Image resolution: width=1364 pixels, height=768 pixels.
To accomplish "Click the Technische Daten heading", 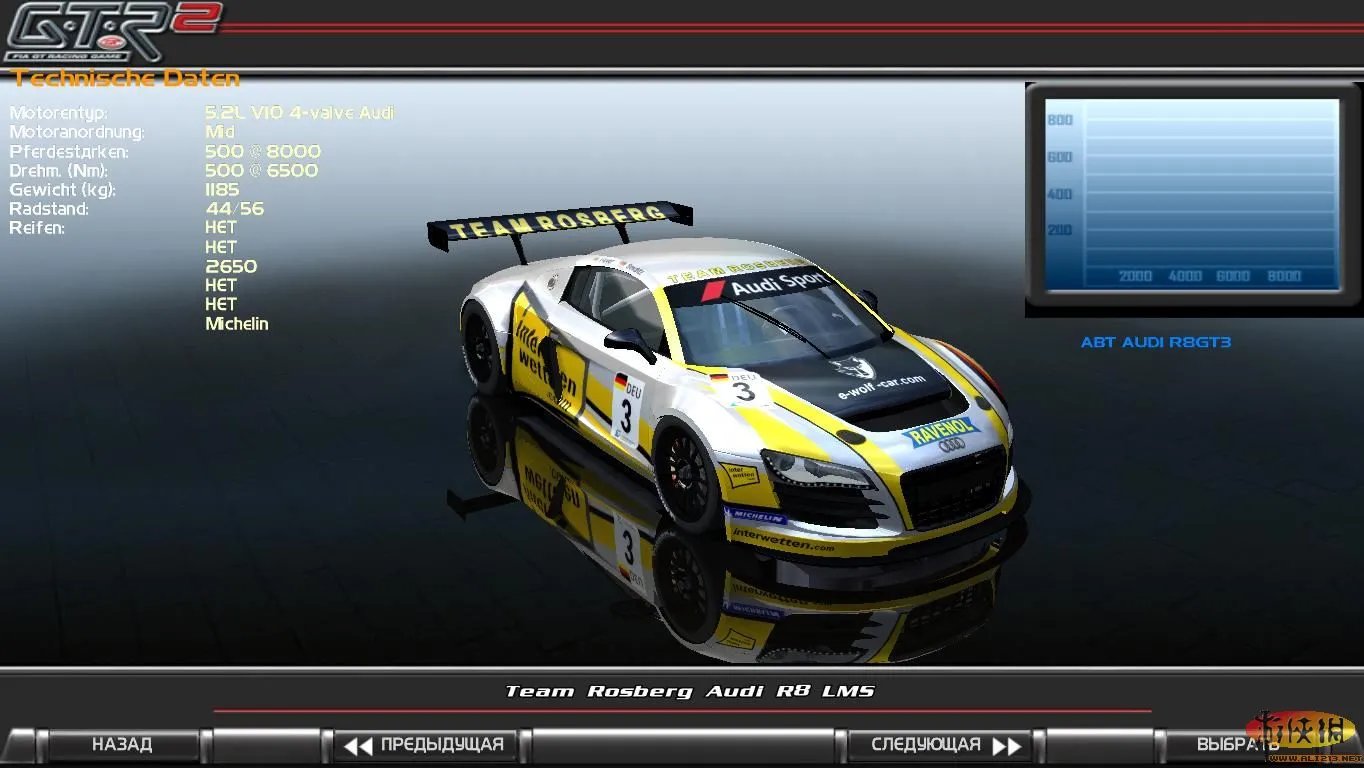I will pyautogui.click(x=126, y=79).
